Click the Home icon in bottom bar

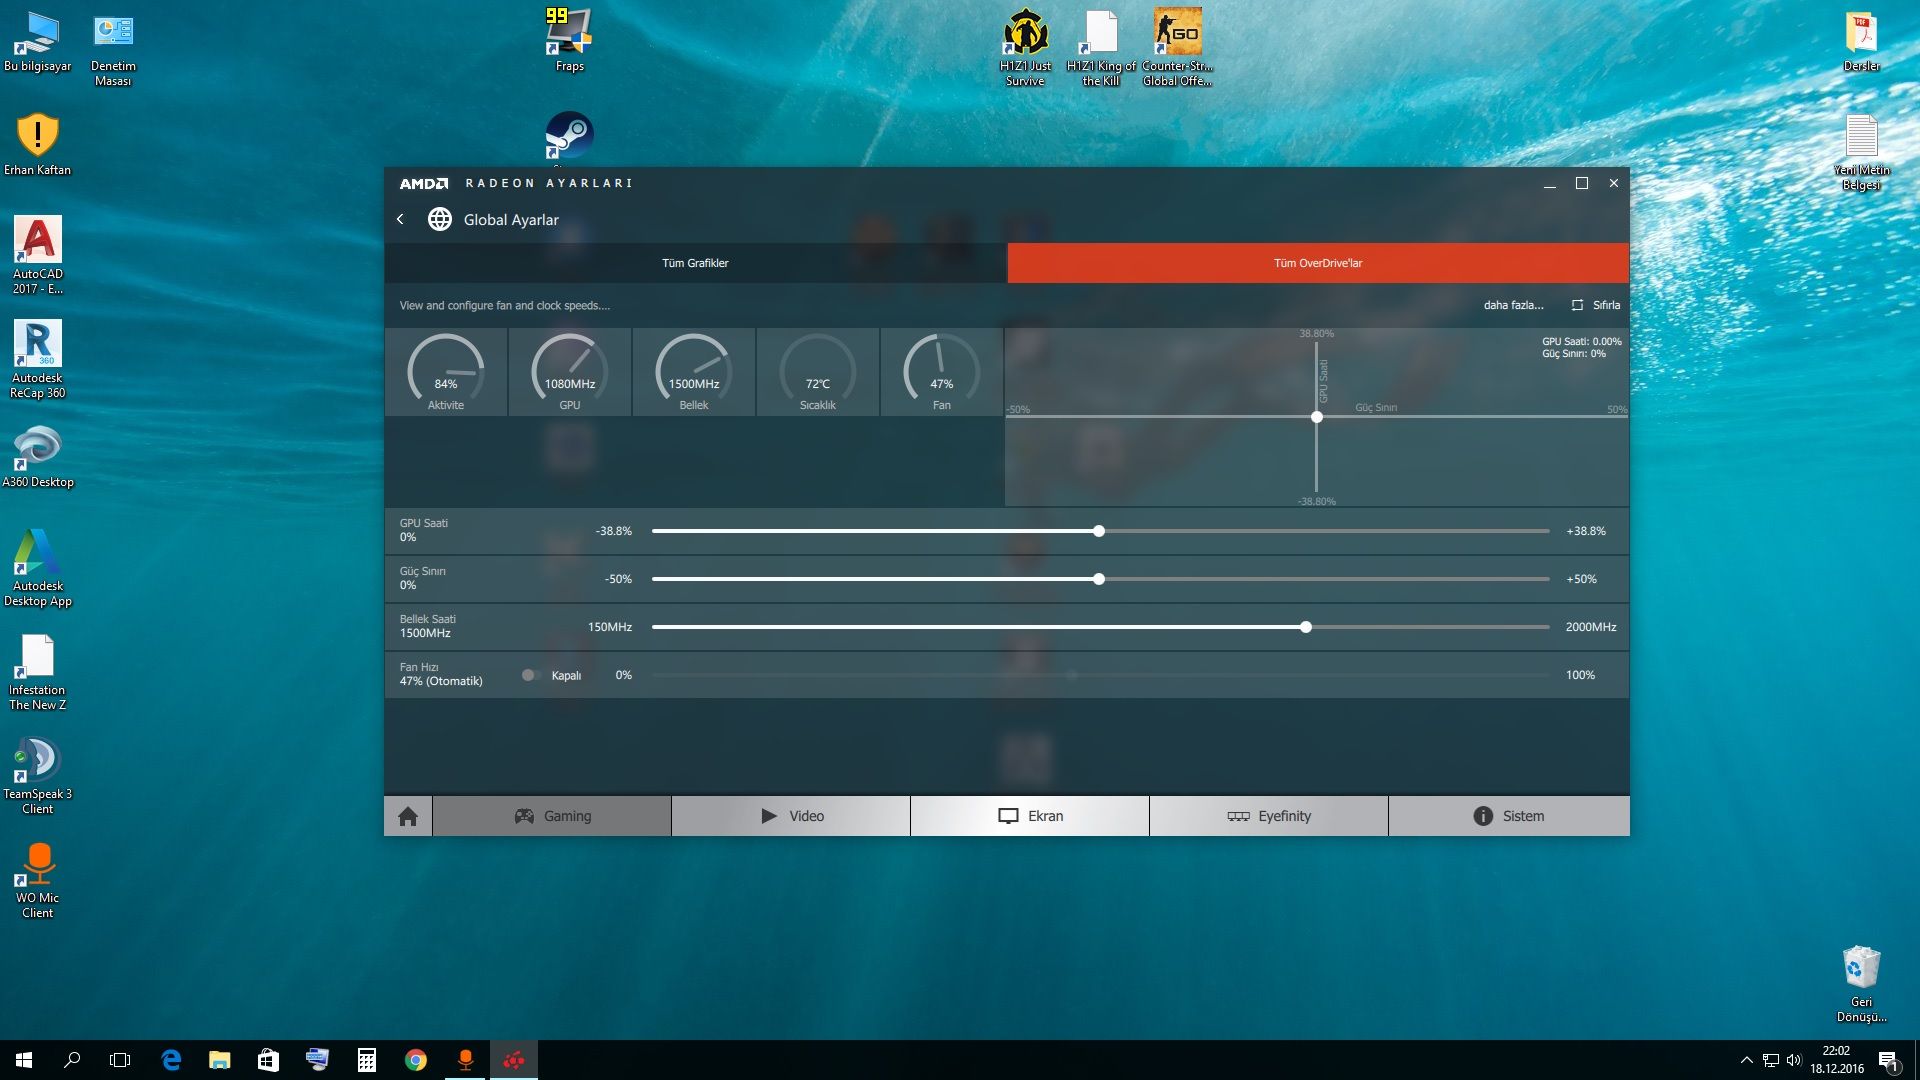point(407,816)
